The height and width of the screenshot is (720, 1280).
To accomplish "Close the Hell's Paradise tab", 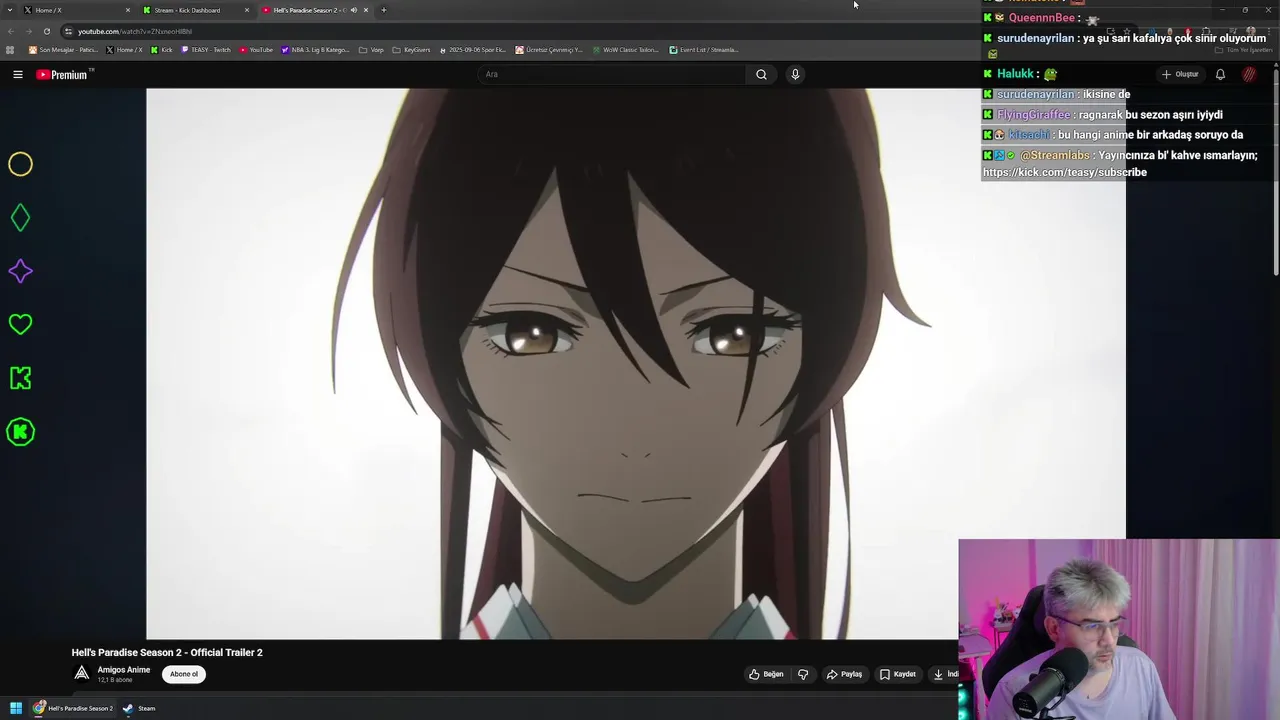I will (366, 10).
